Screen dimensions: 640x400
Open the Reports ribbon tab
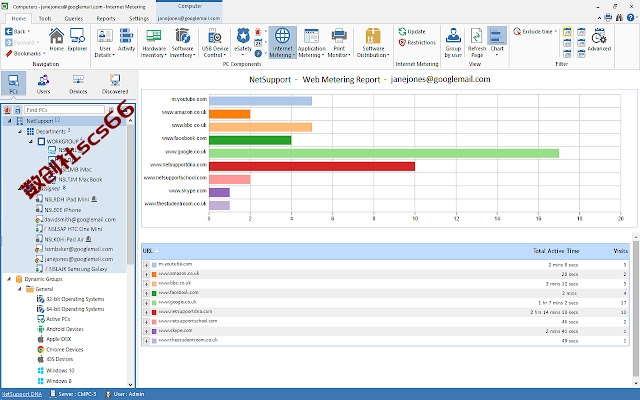(x=106, y=18)
